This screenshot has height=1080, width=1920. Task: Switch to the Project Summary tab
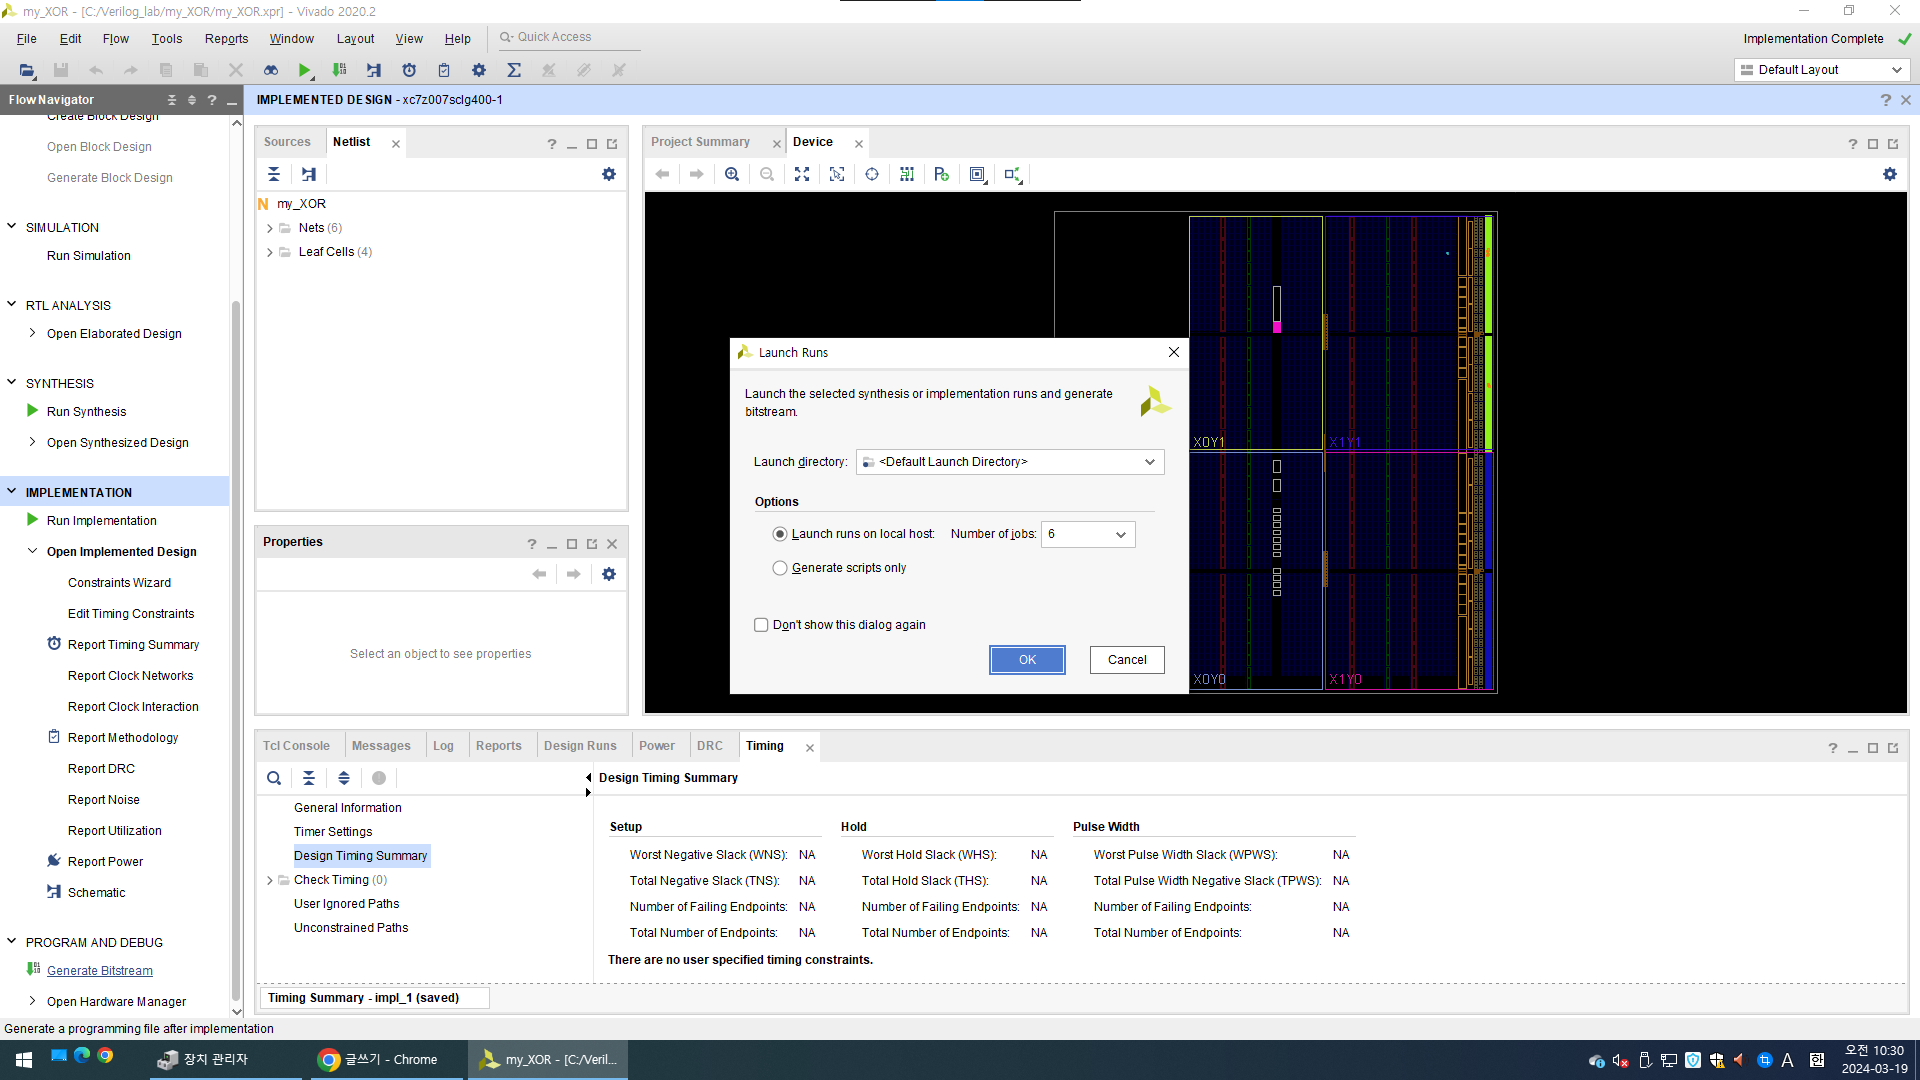pos(700,142)
